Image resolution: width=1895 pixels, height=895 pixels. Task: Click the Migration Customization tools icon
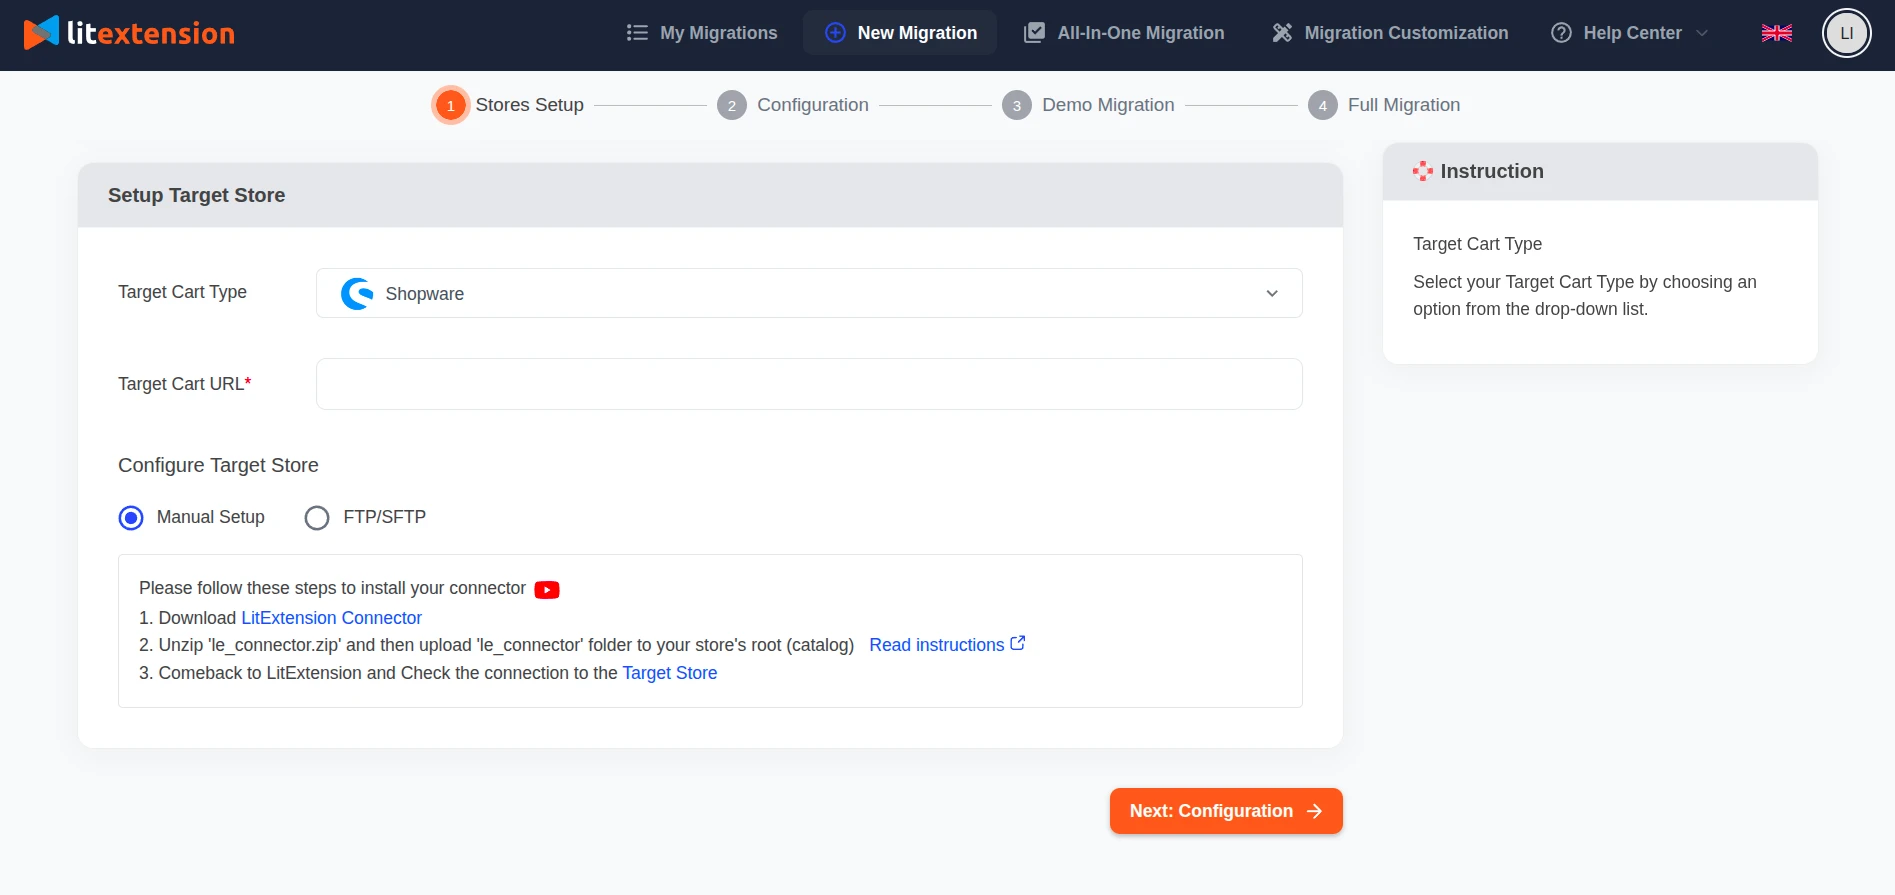point(1282,33)
